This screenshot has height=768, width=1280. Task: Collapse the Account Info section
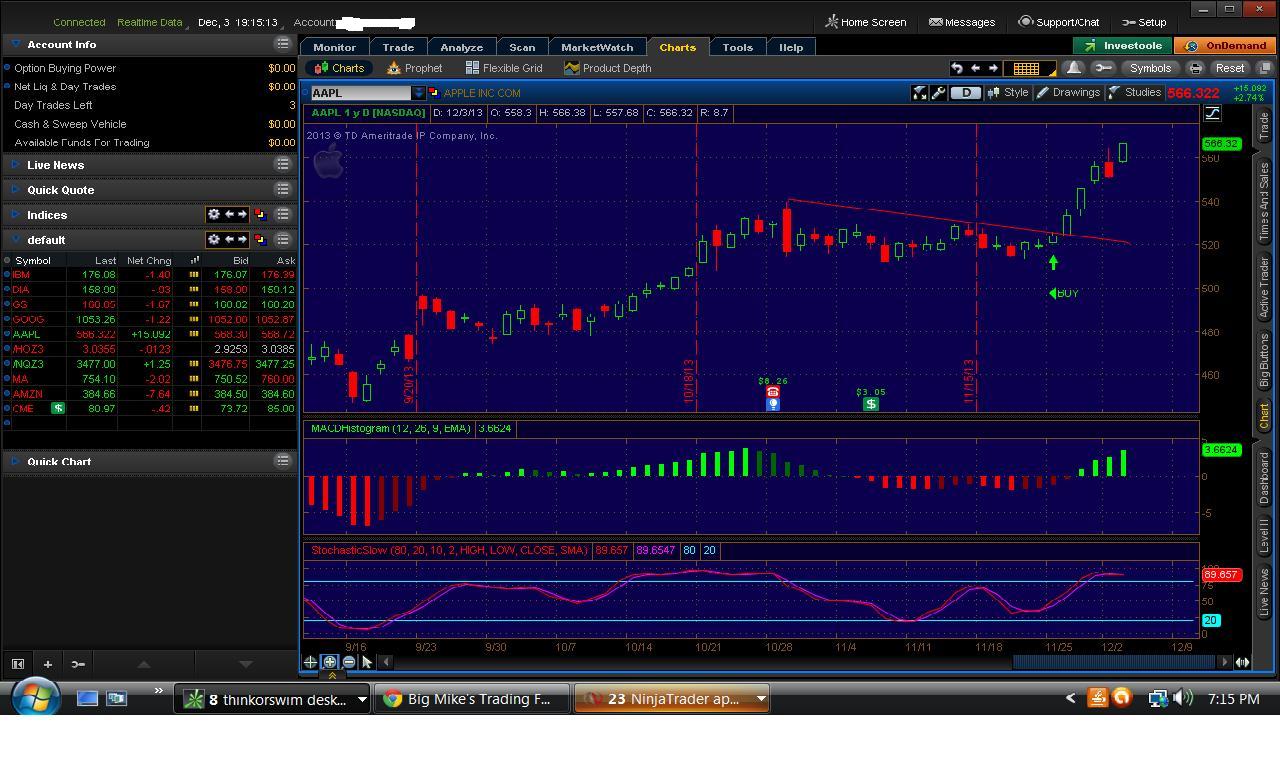click(16, 44)
